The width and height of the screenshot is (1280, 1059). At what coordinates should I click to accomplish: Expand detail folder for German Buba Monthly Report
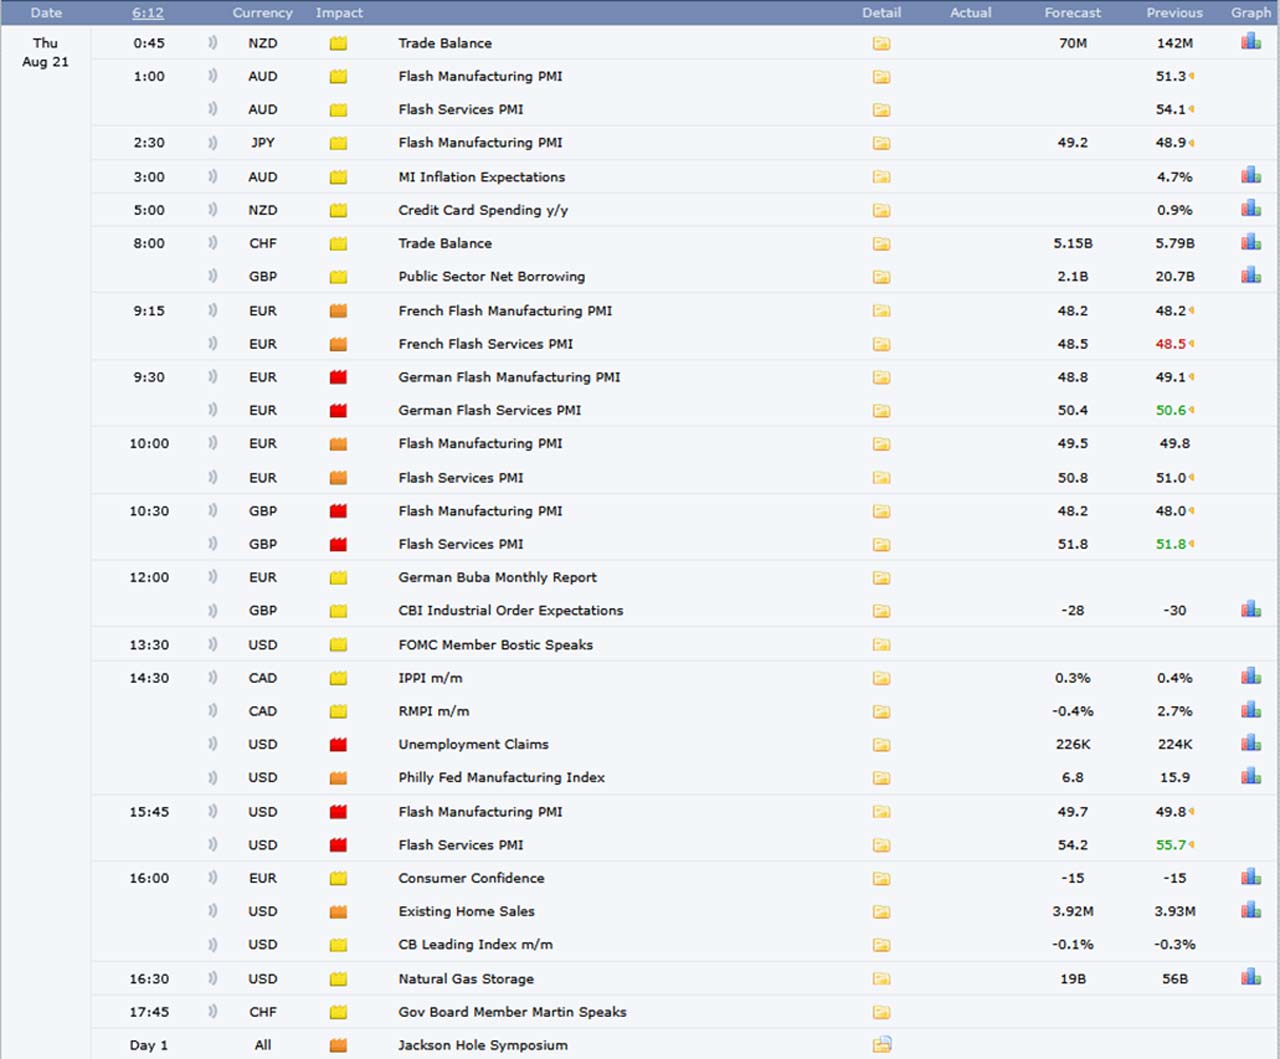(881, 578)
